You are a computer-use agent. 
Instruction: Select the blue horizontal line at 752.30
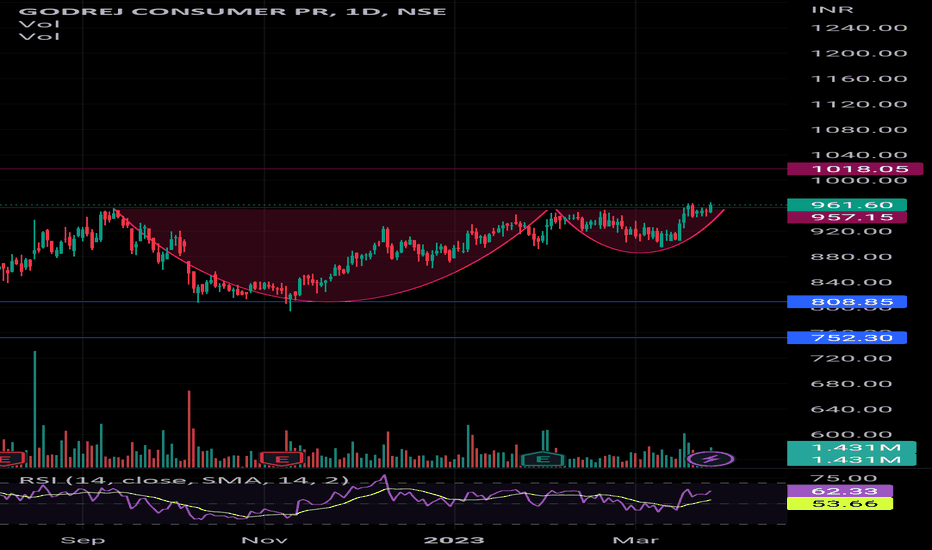[x=393, y=338]
